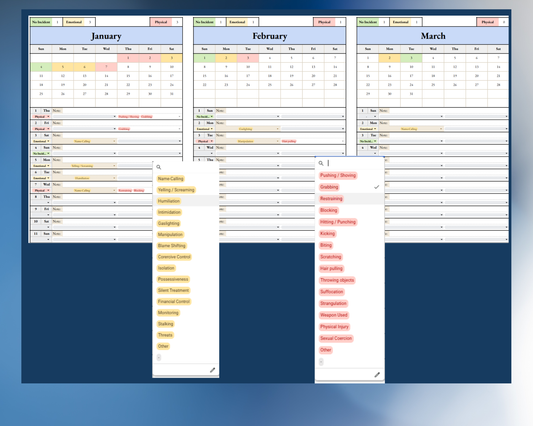The width and height of the screenshot is (533, 426).
Task: Choose Intimidation option
Action: [169, 212]
